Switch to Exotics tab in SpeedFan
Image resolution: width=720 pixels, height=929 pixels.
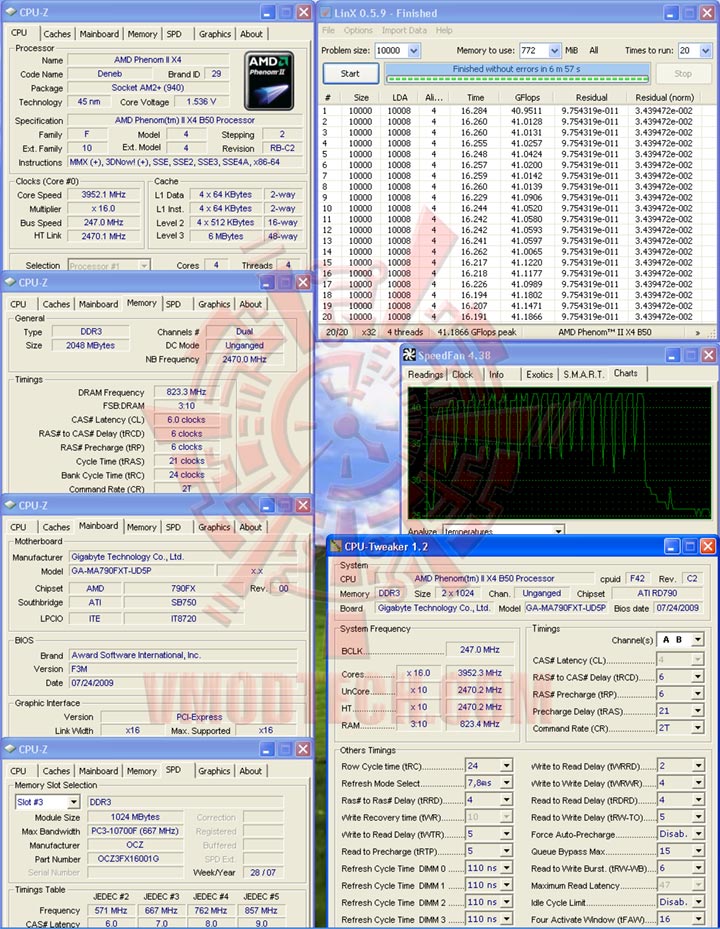point(539,374)
